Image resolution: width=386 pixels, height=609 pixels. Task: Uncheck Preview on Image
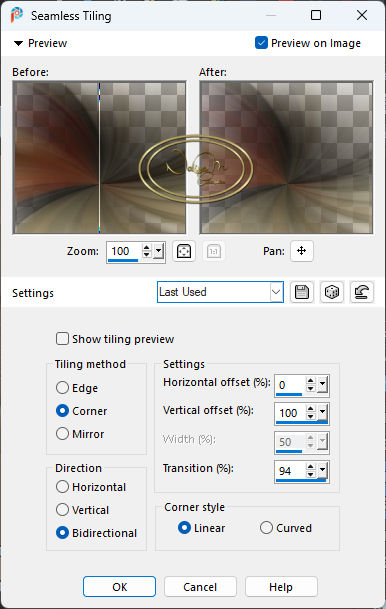(261, 43)
